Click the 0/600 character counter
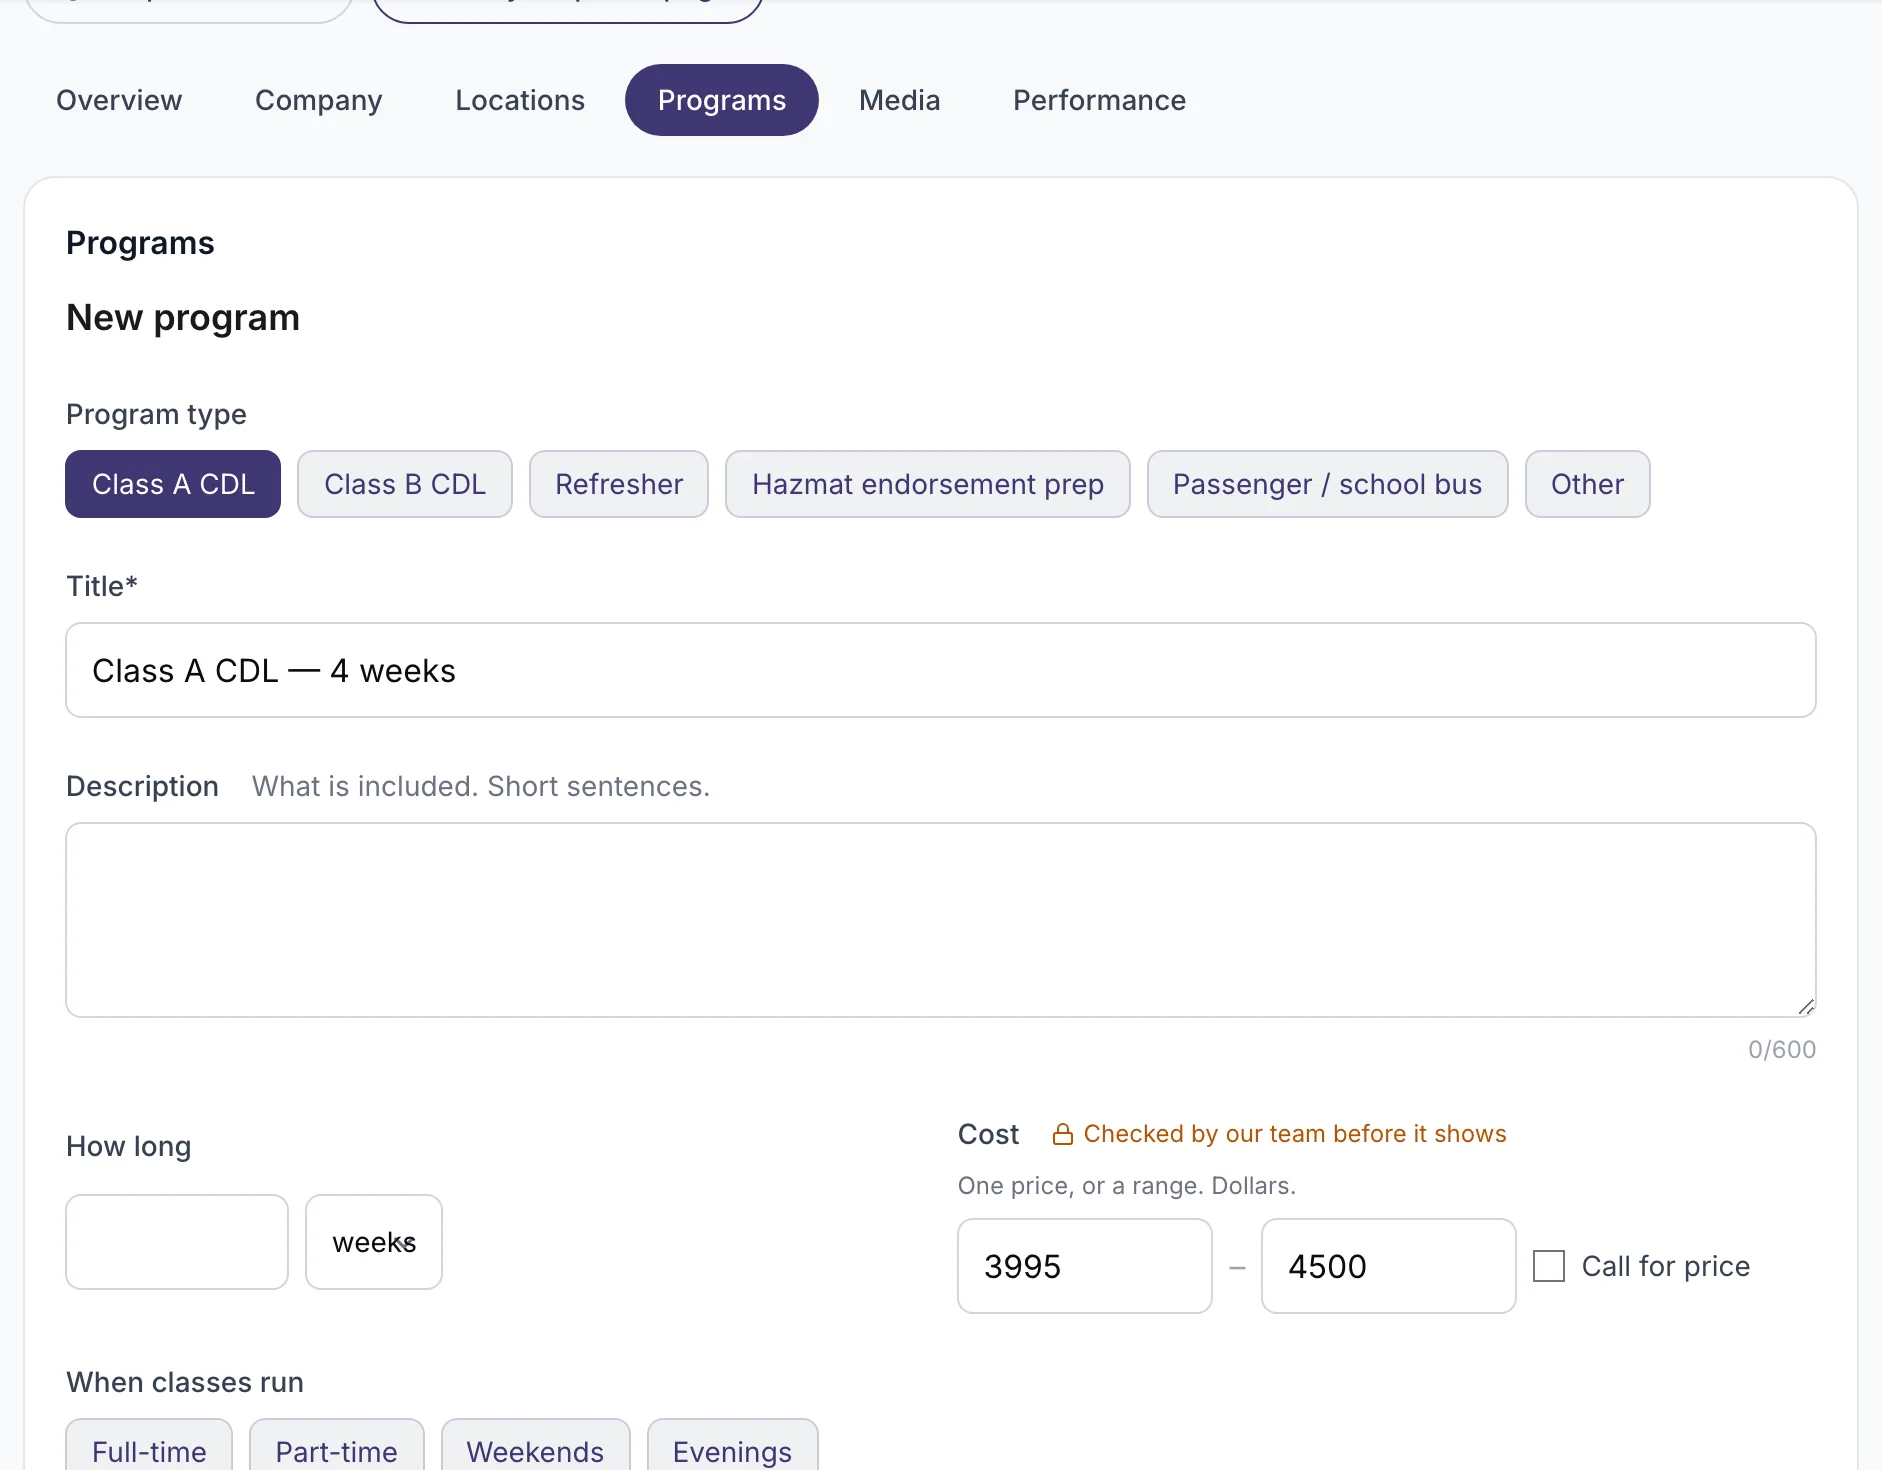Screen dimensions: 1882x1470 point(1782,1050)
